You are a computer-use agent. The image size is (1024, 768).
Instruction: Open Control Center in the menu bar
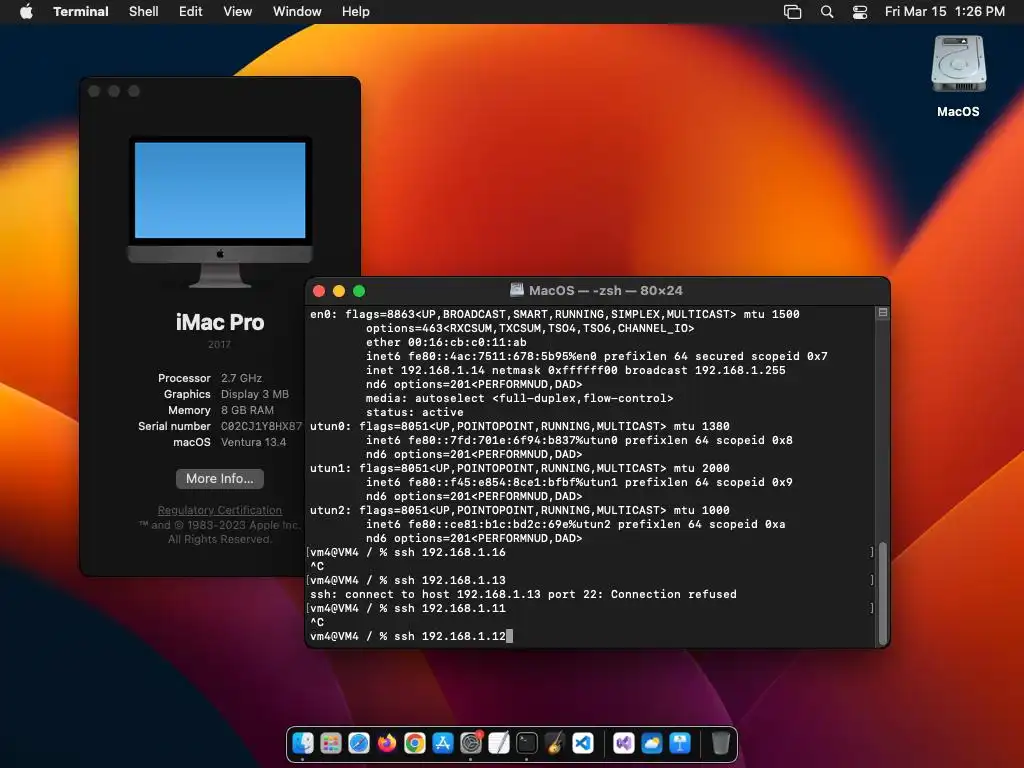coord(860,12)
